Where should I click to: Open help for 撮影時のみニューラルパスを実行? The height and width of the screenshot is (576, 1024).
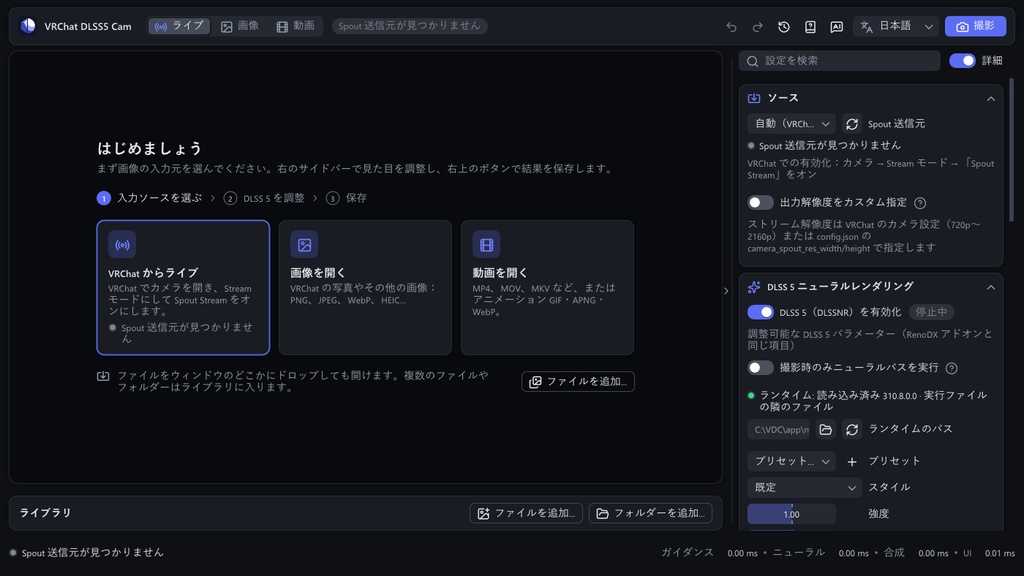(952, 368)
